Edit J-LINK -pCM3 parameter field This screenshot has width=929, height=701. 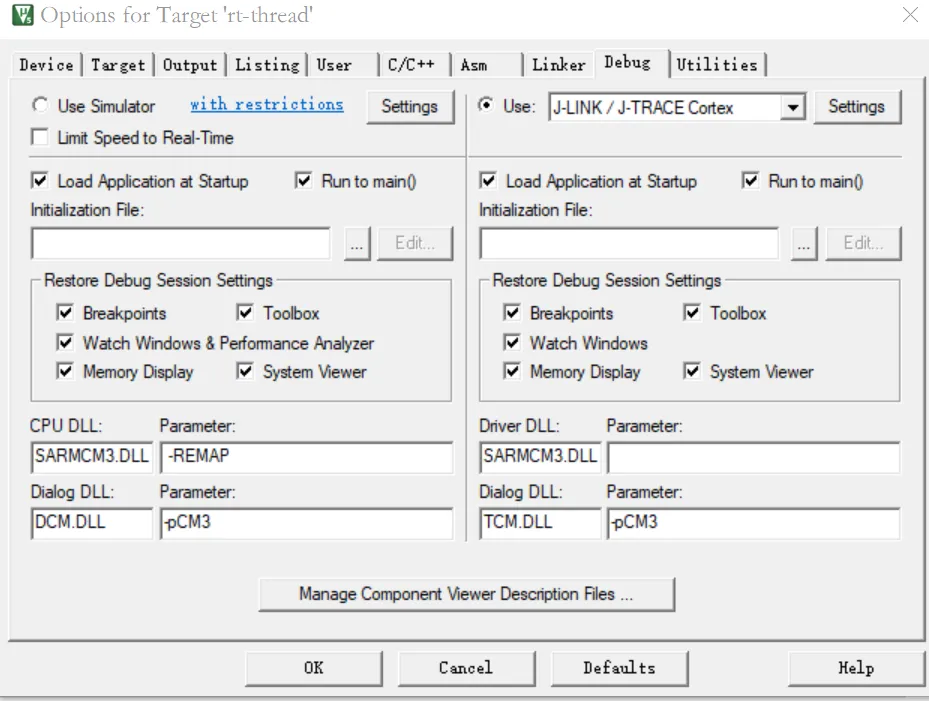pyautogui.click(x=754, y=523)
